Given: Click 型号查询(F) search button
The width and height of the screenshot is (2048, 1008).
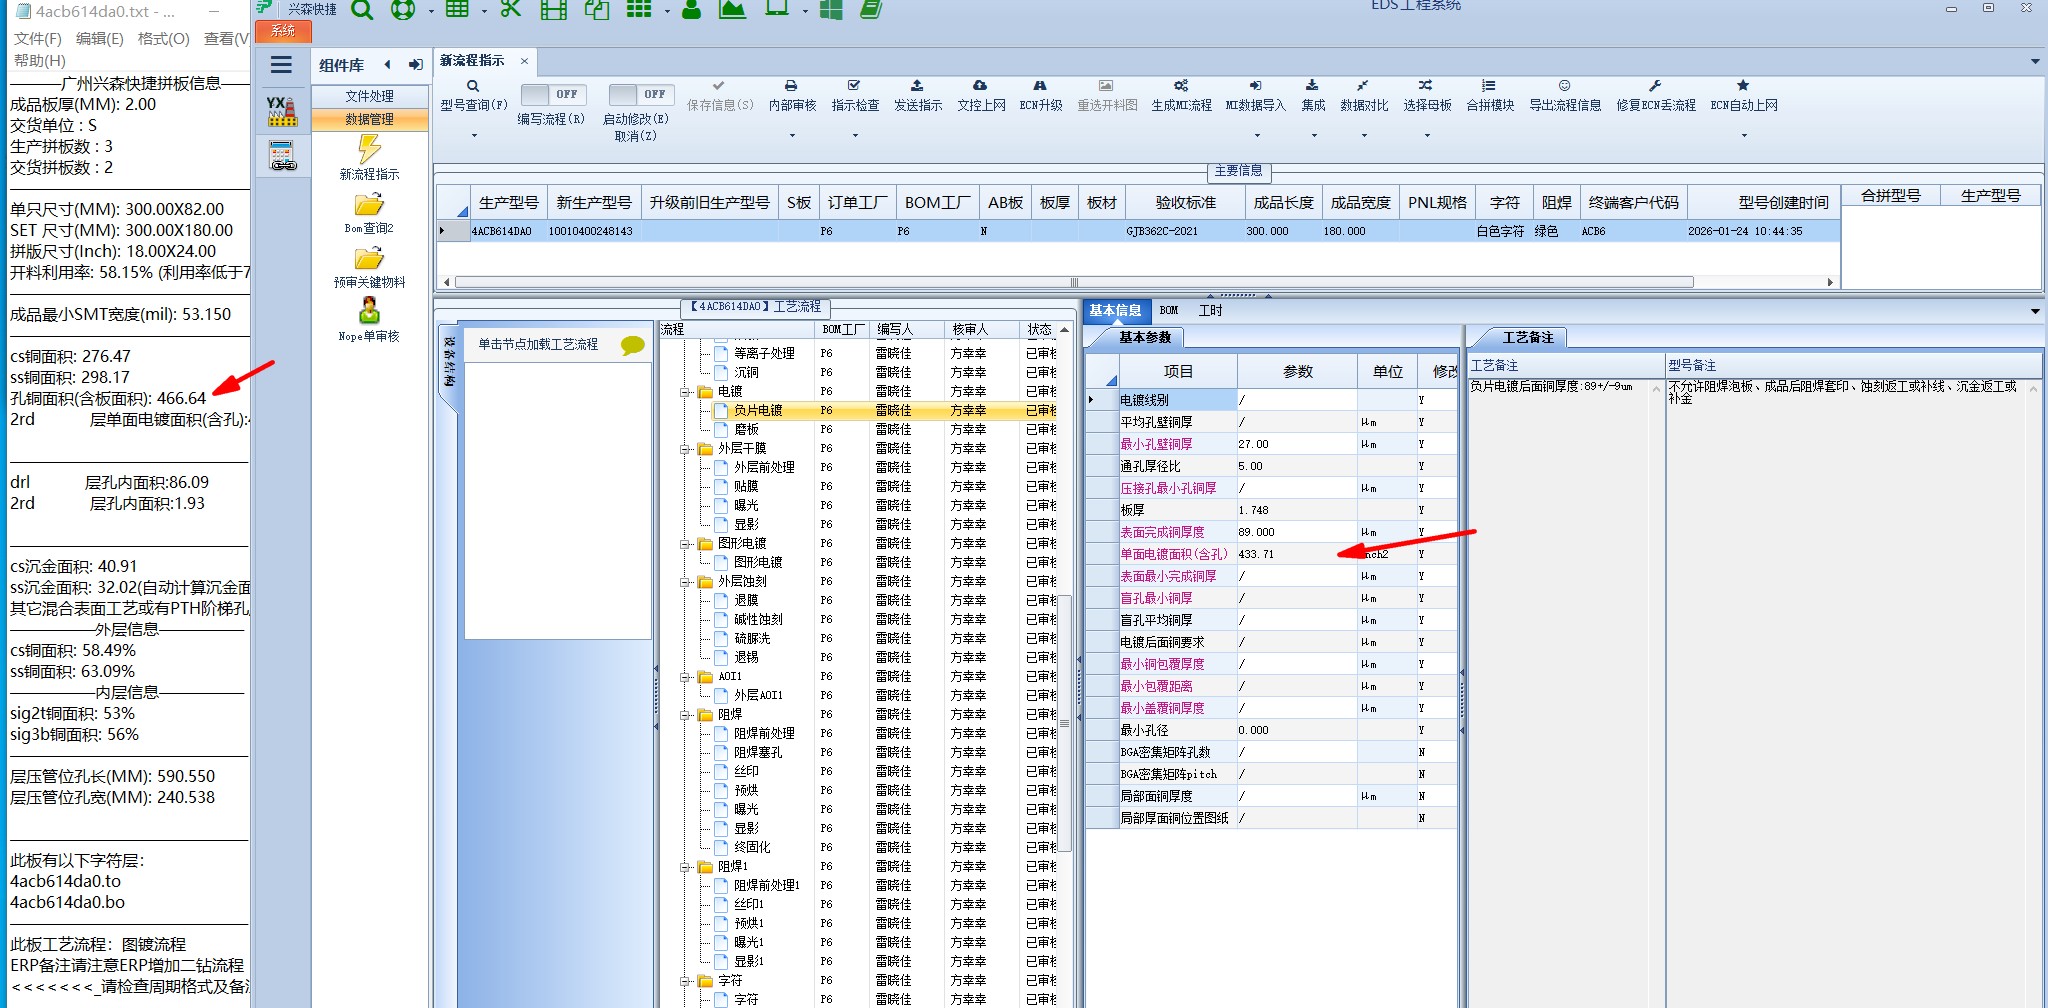Looking at the screenshot, I should (474, 96).
